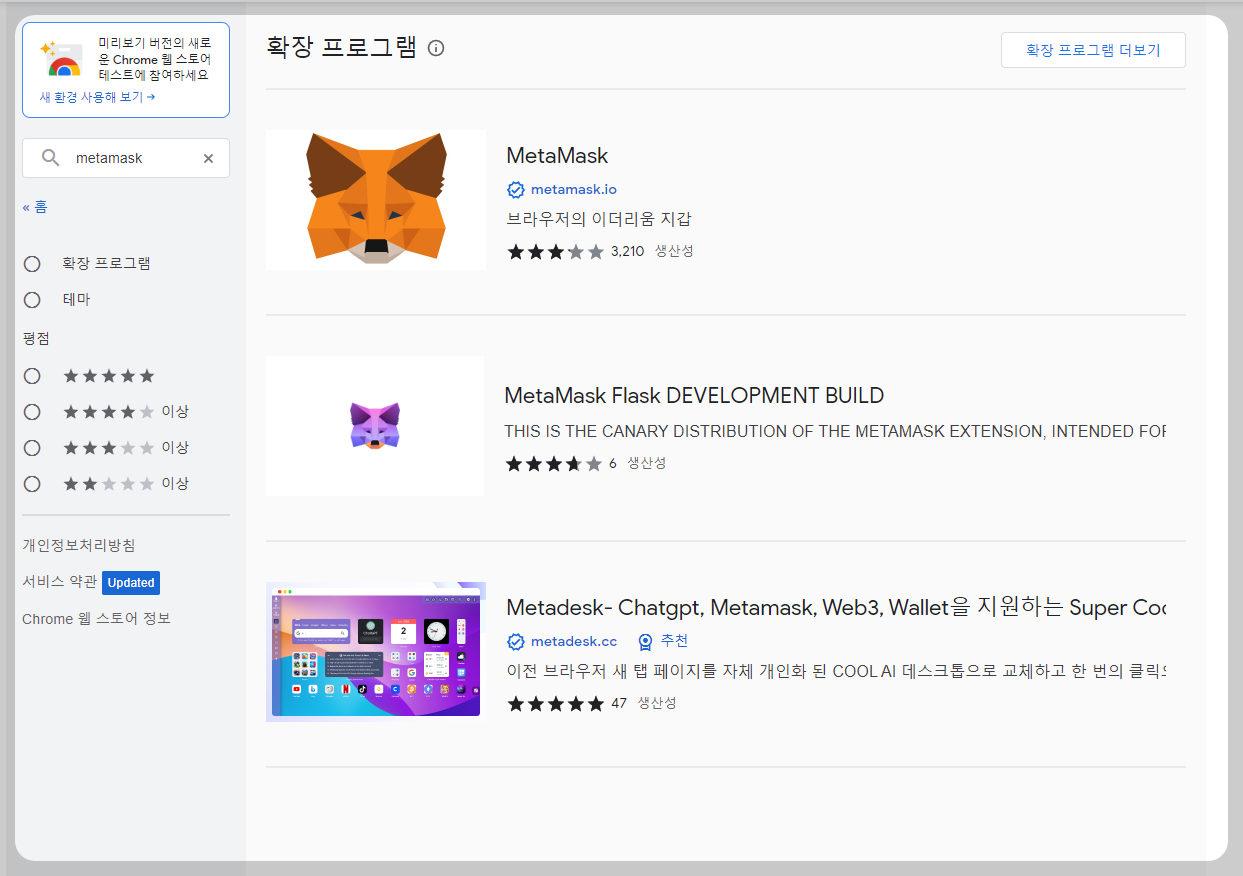The image size is (1243, 876).
Task: Open the extensions info icon
Action: click(436, 48)
